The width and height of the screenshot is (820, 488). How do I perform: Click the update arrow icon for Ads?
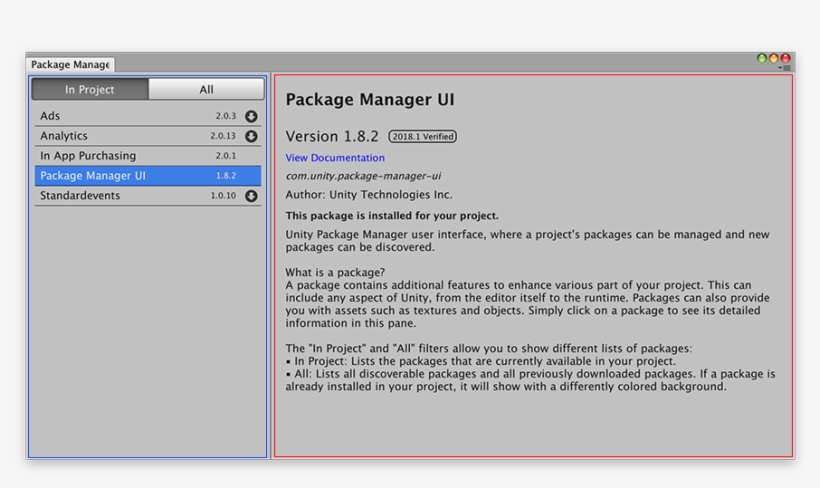point(251,116)
